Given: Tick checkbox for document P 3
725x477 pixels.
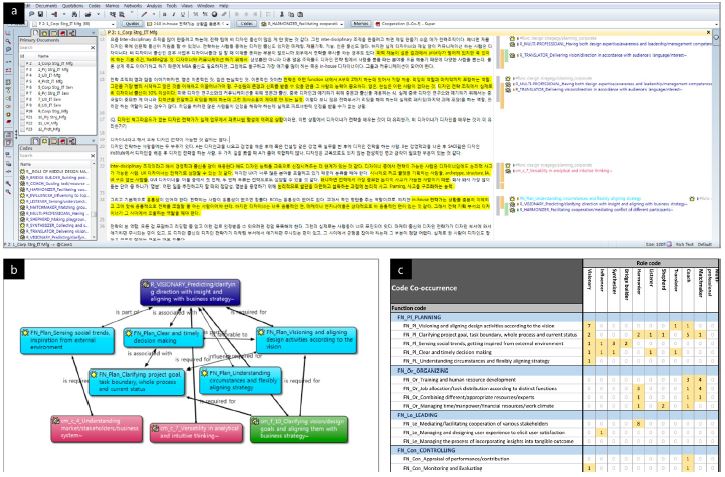Looking at the screenshot, I should pos(23,69).
